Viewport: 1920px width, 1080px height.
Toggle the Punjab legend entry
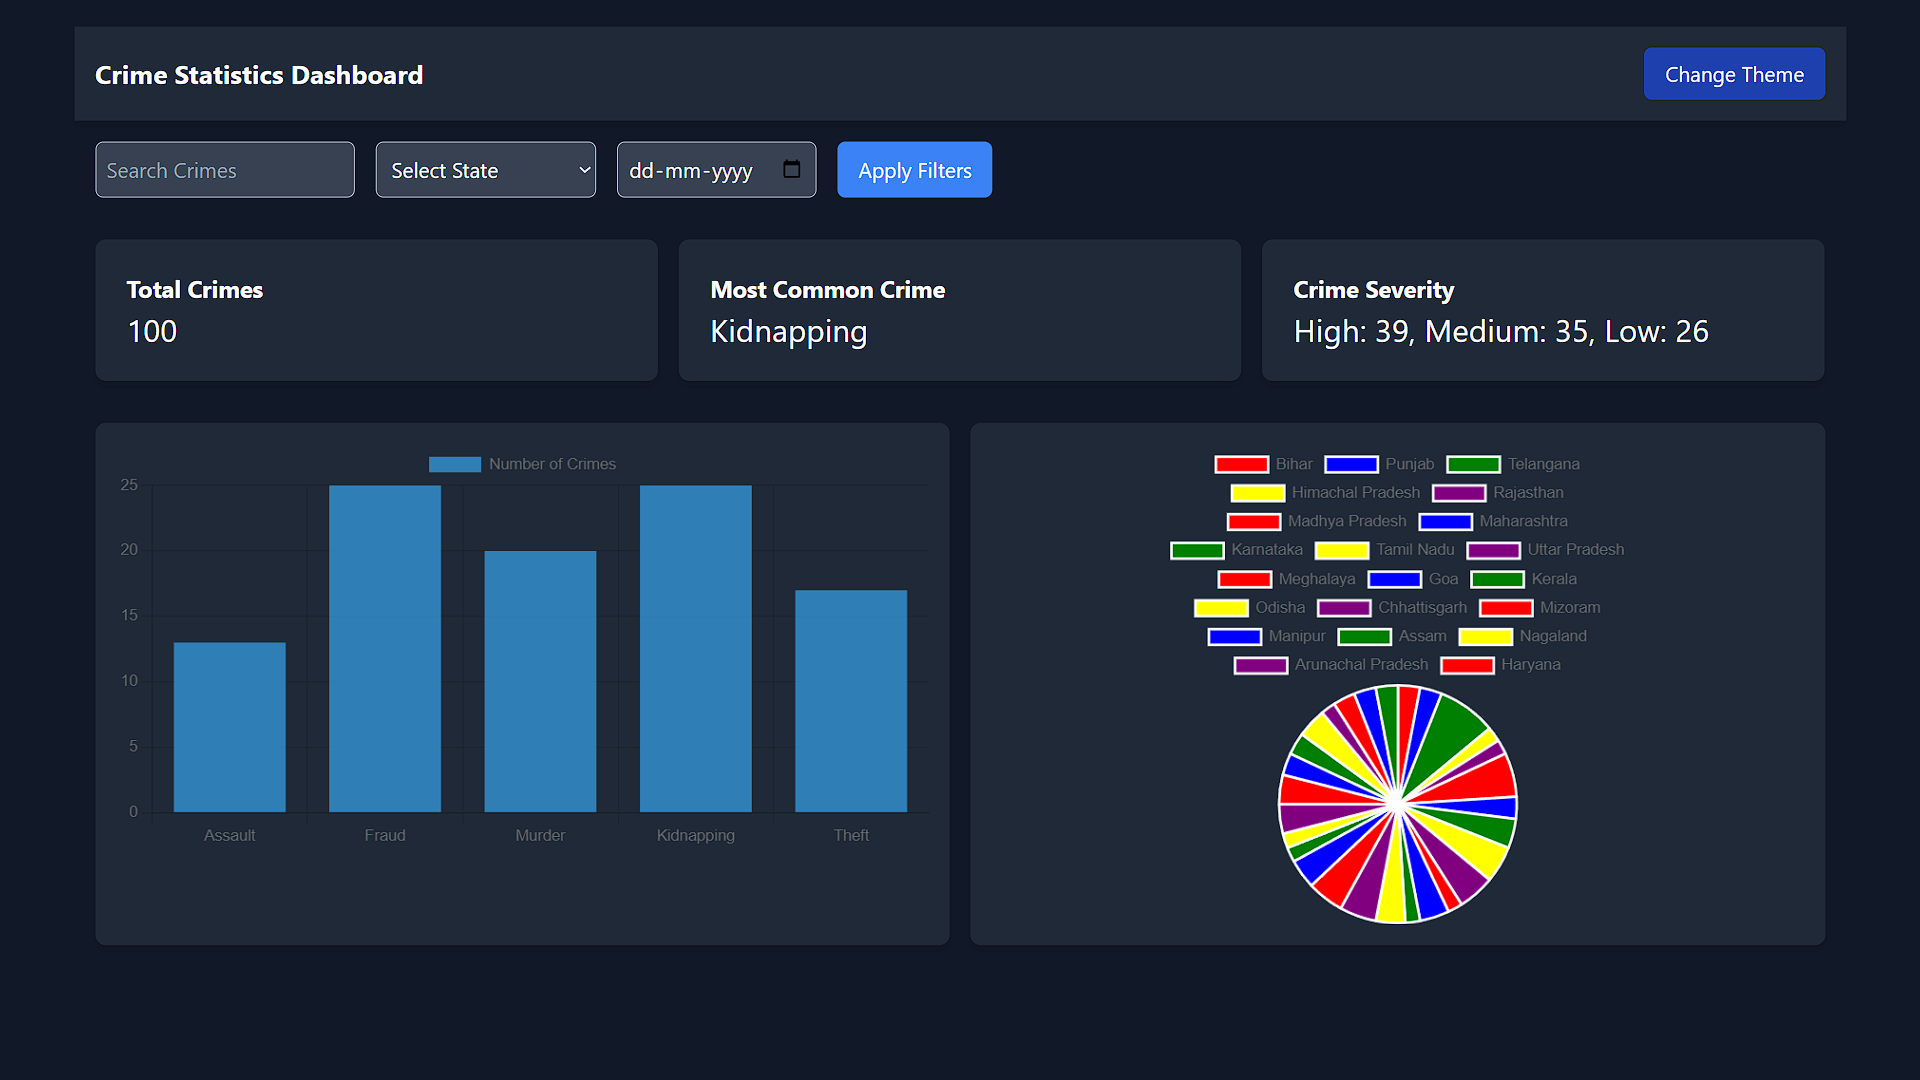[1351, 464]
